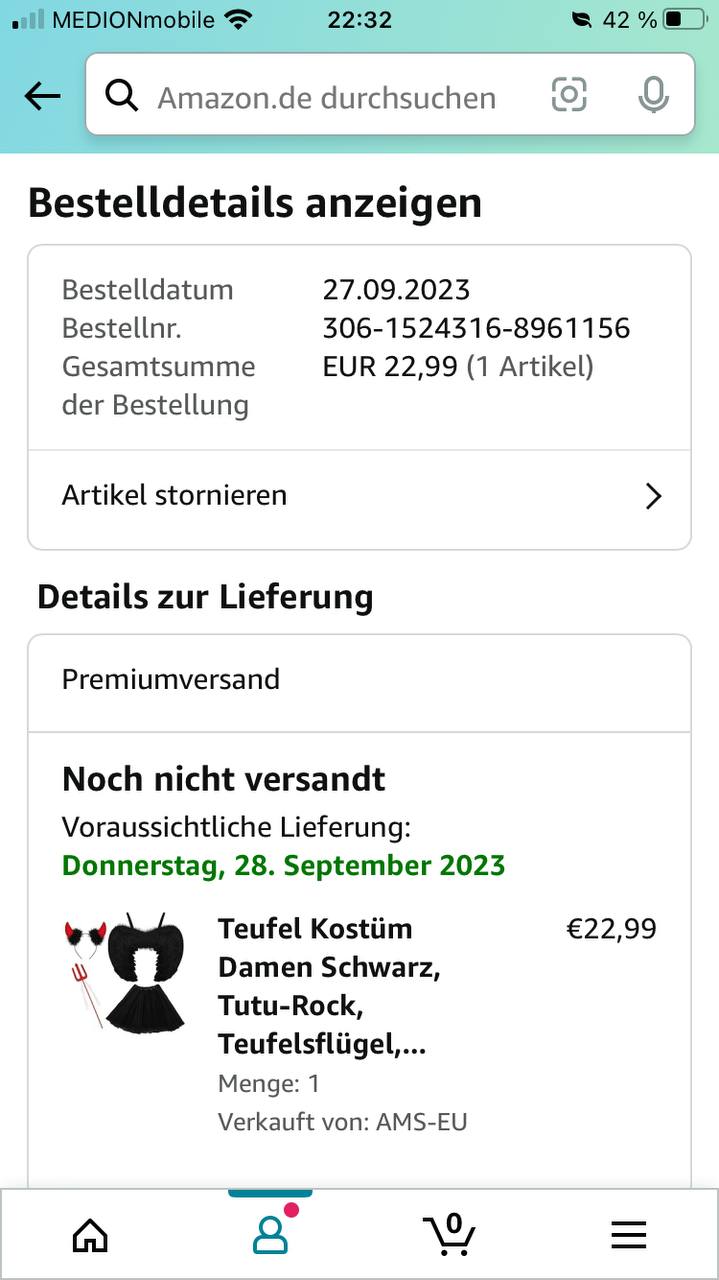Tap the Wi-Fi status icon
This screenshot has width=719, height=1280.
point(238,19)
